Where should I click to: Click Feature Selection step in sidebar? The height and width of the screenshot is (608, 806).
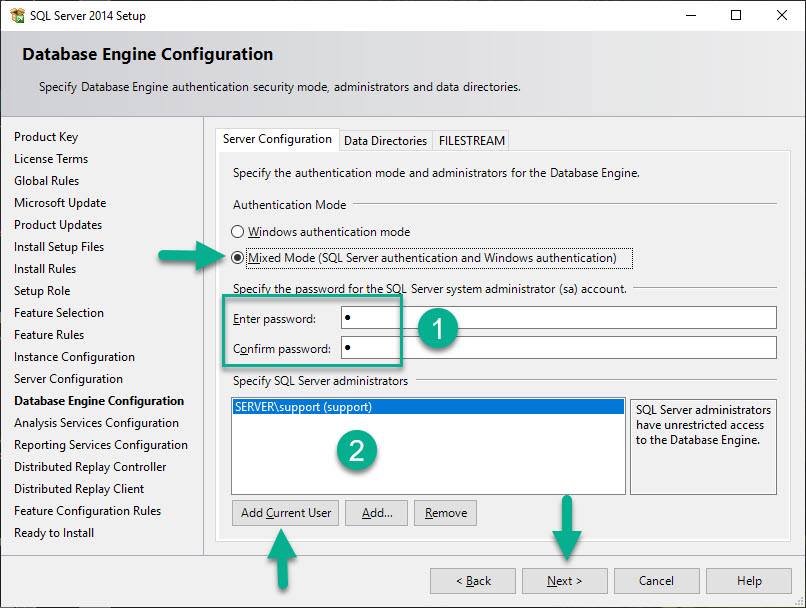(x=59, y=313)
